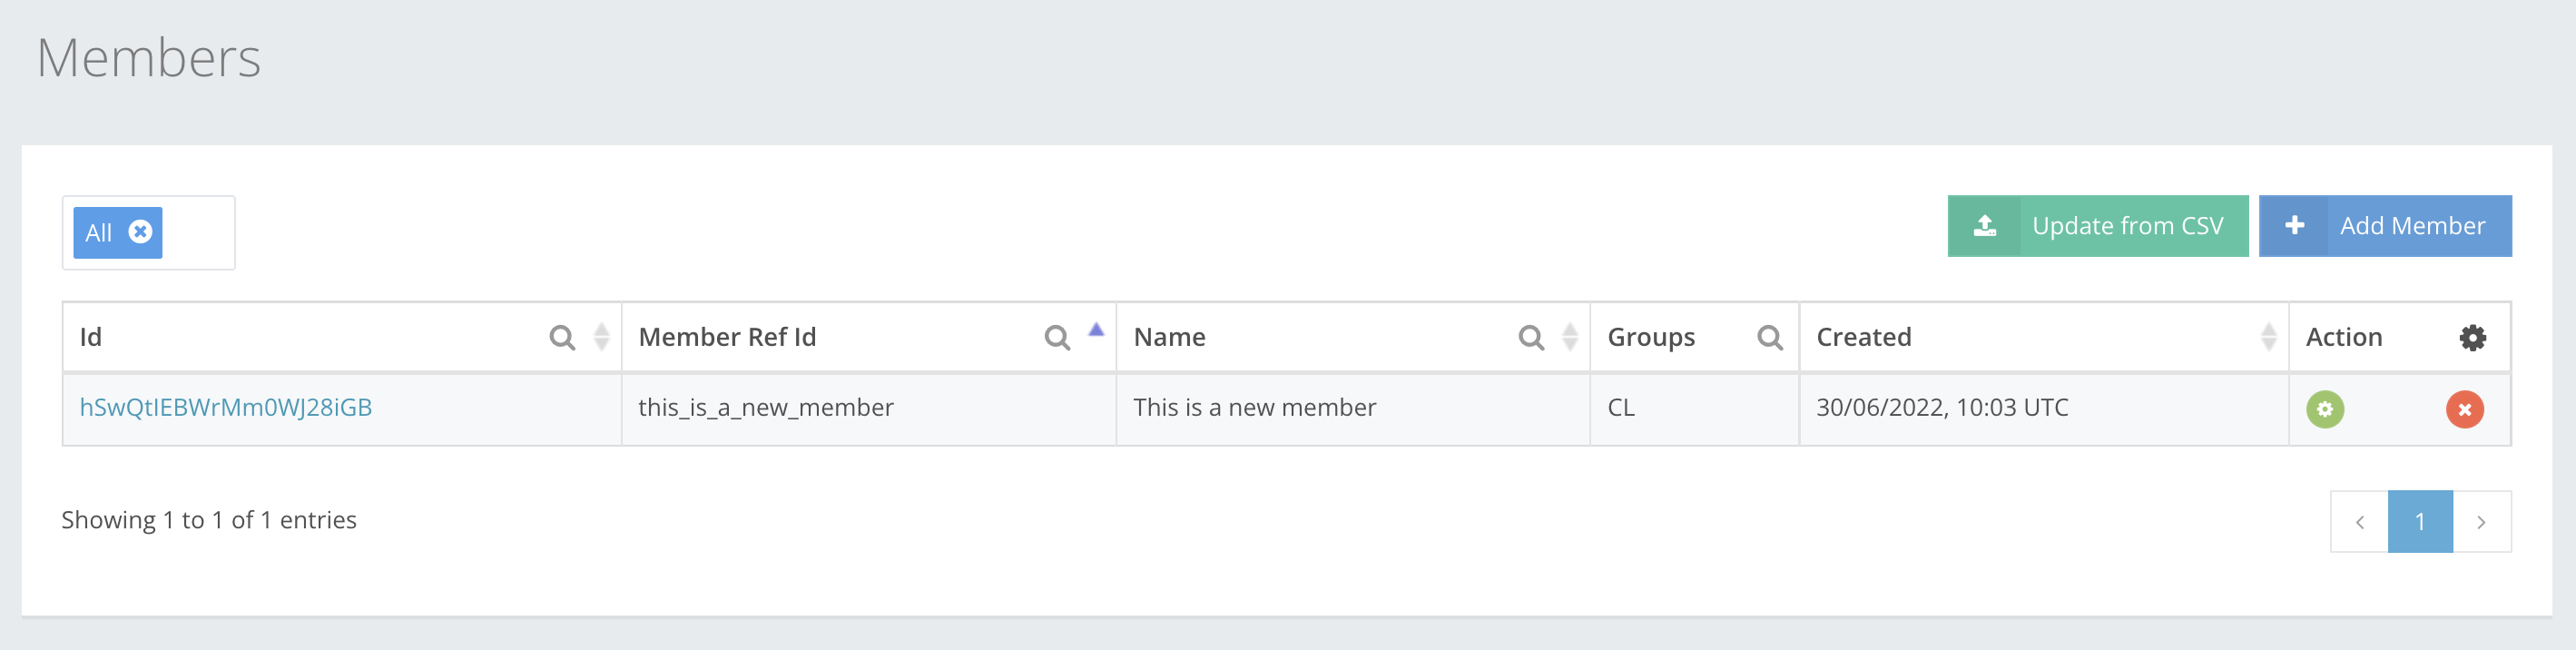Open column settings via the gear icon

click(2472, 337)
